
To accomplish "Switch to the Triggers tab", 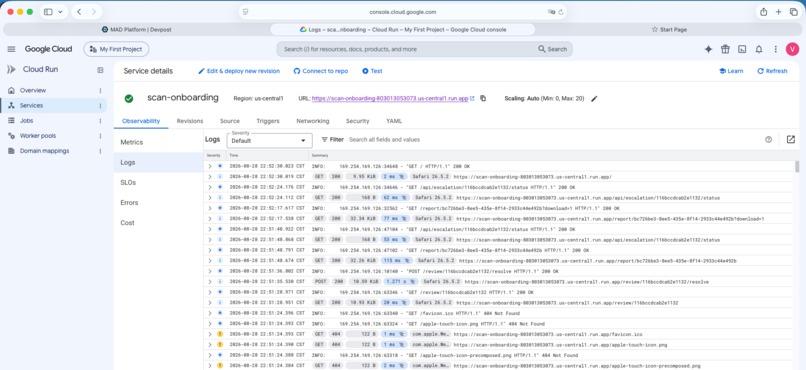I will 268,121.
